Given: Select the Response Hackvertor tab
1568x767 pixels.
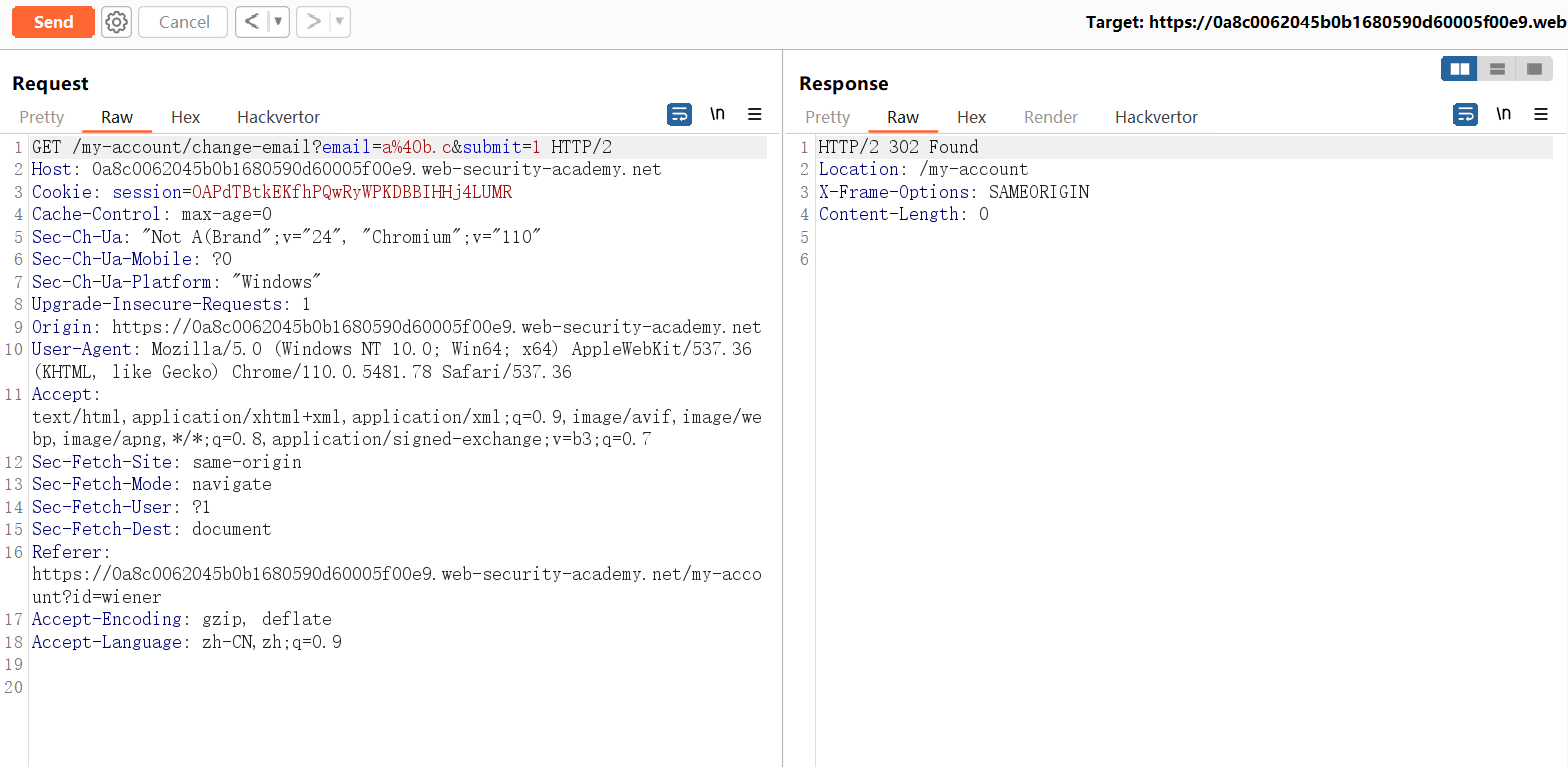Looking at the screenshot, I should (x=1156, y=117).
